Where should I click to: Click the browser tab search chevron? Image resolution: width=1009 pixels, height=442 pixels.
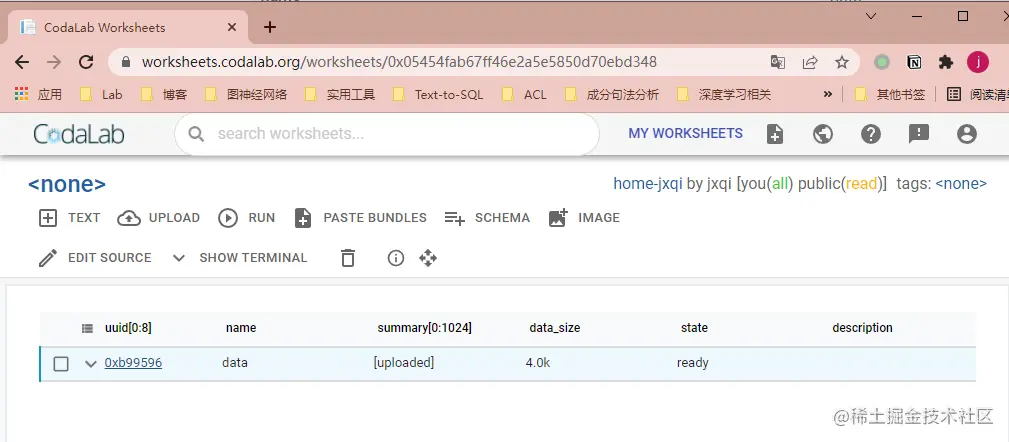click(x=871, y=16)
